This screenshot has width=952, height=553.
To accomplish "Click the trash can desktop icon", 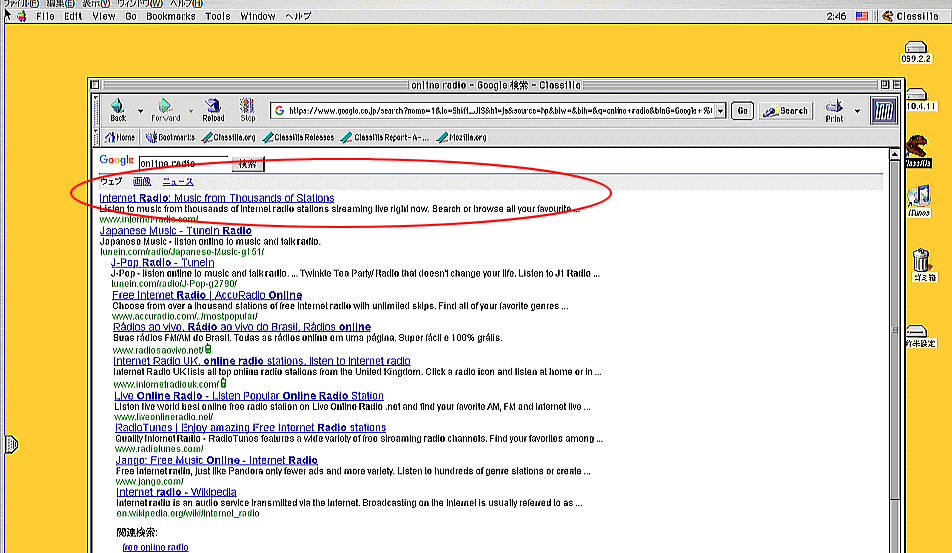I will tap(919, 262).
